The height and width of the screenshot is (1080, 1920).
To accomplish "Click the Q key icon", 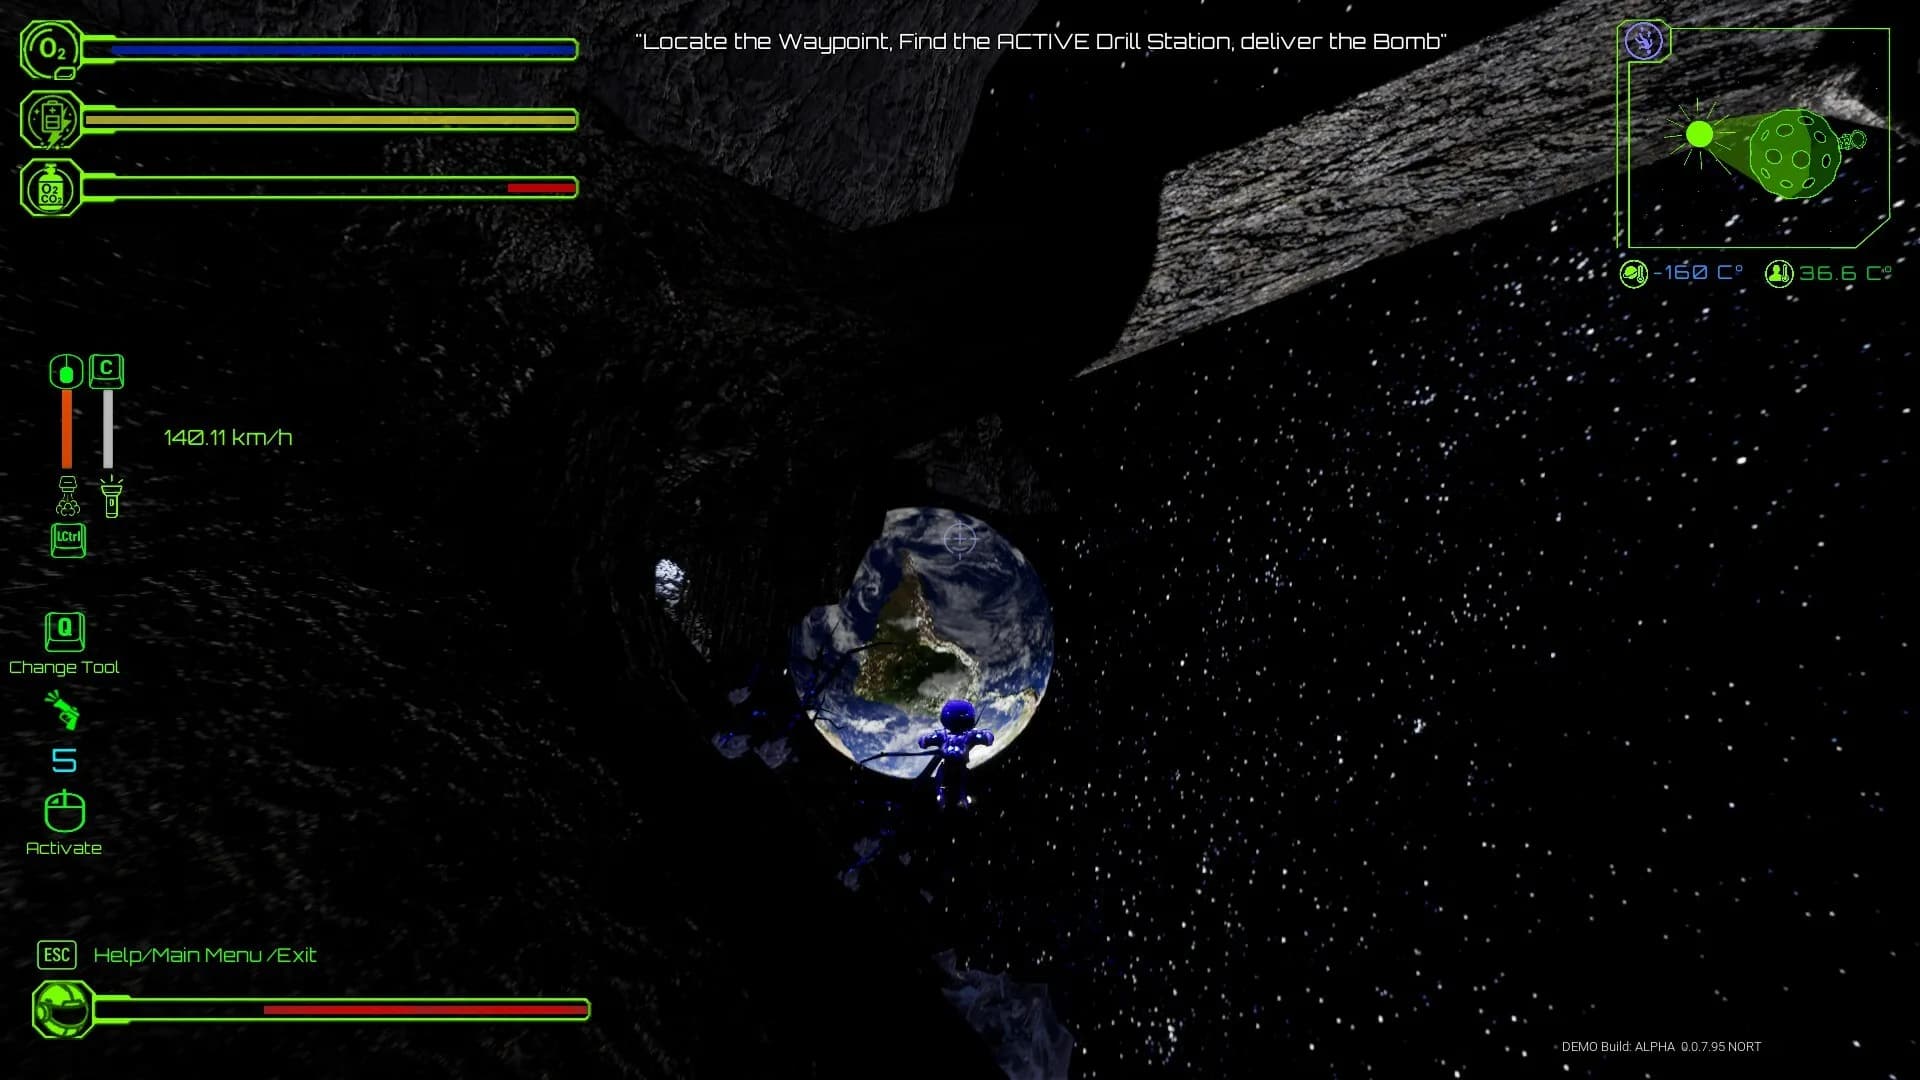I will 65,631.
